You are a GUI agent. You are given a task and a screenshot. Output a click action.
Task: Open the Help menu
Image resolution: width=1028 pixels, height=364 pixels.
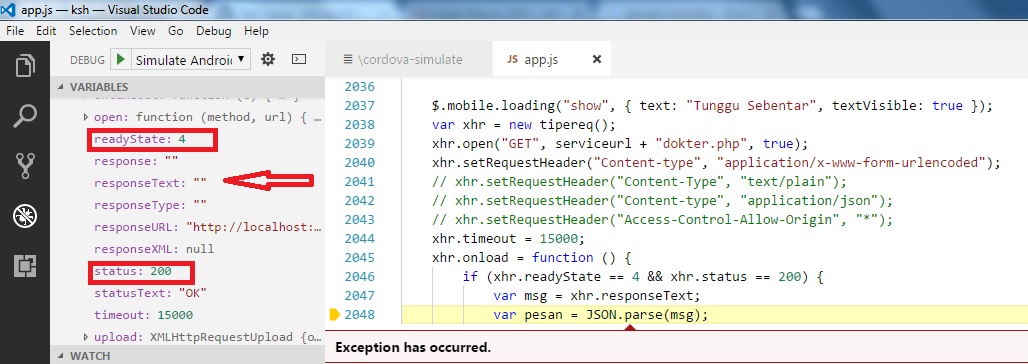[256, 31]
